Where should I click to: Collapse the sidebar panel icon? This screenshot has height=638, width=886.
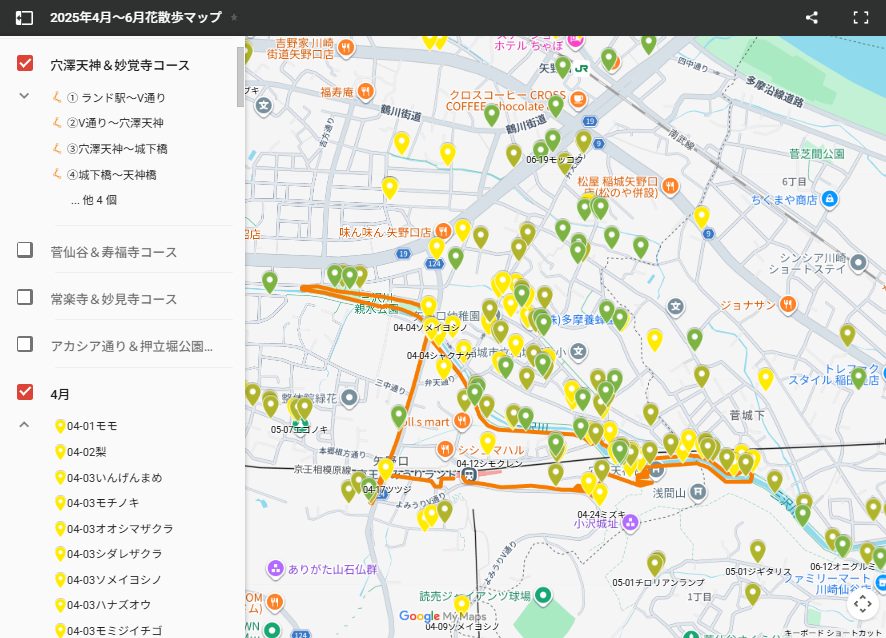pos(24,18)
